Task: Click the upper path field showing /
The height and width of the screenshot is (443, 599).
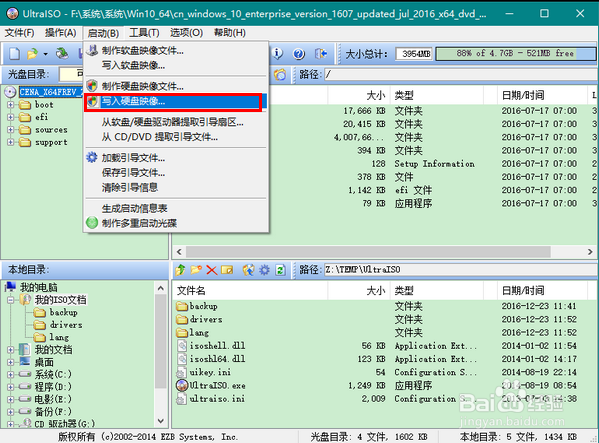Action: click(x=461, y=74)
